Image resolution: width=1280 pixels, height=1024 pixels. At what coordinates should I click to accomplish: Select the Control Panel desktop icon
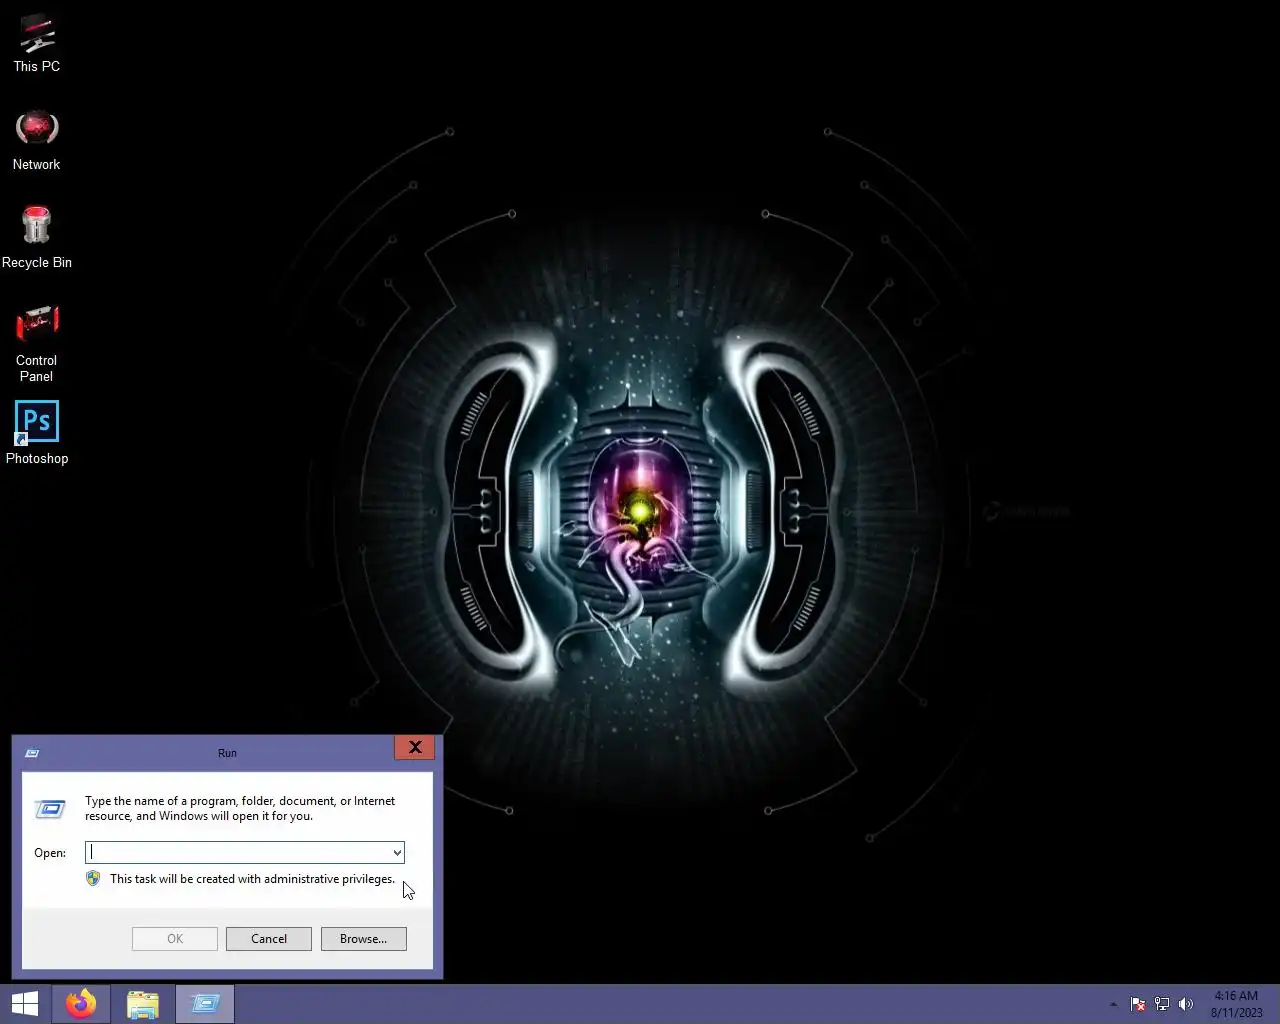[x=36, y=344]
